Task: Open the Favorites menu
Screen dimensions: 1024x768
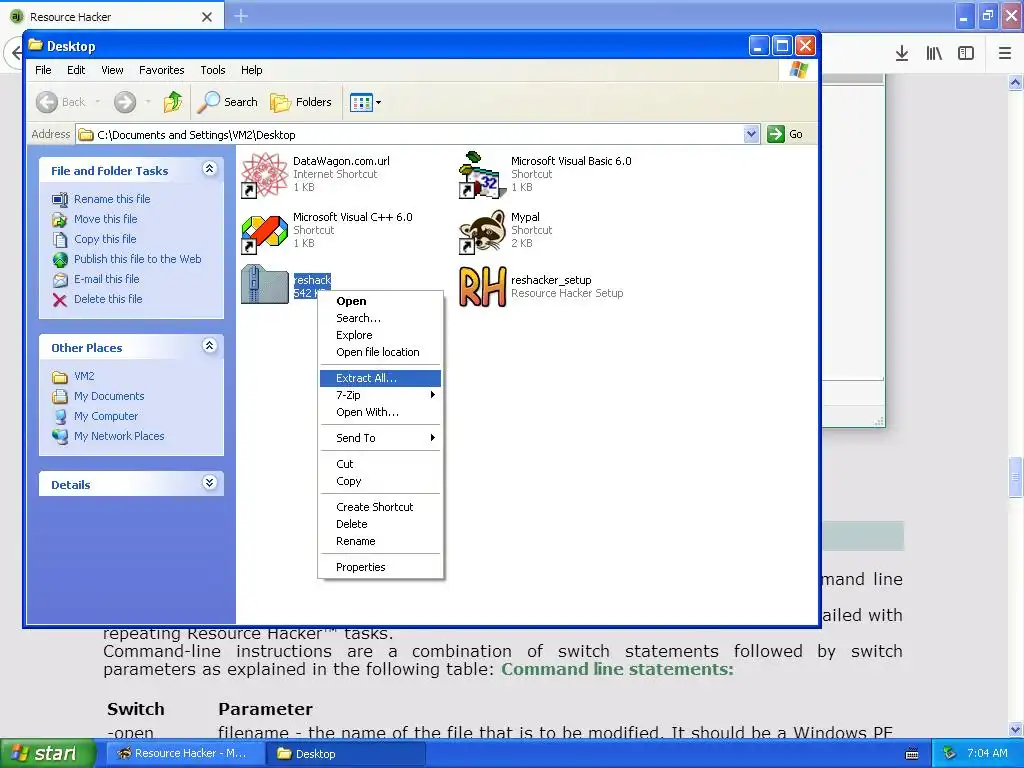Action: (161, 70)
